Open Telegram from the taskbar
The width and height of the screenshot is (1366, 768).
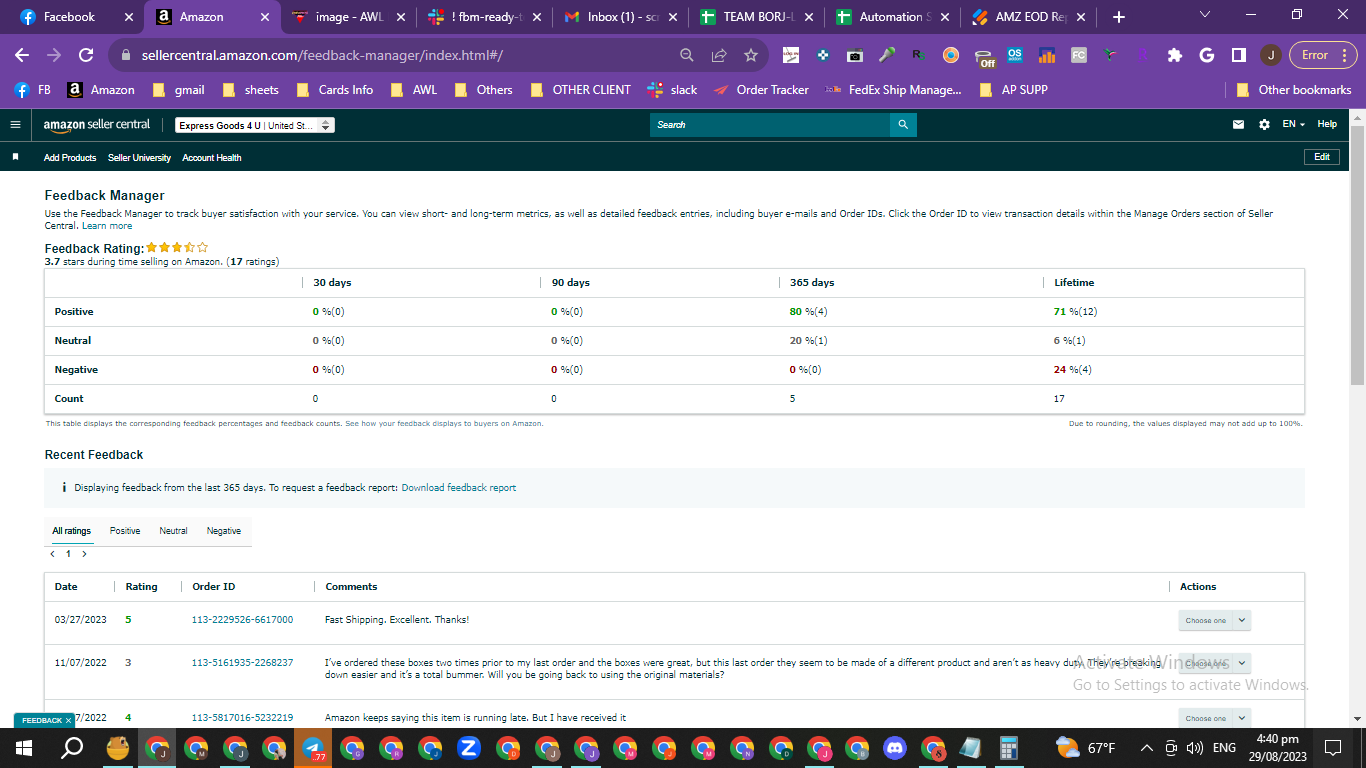click(313, 748)
